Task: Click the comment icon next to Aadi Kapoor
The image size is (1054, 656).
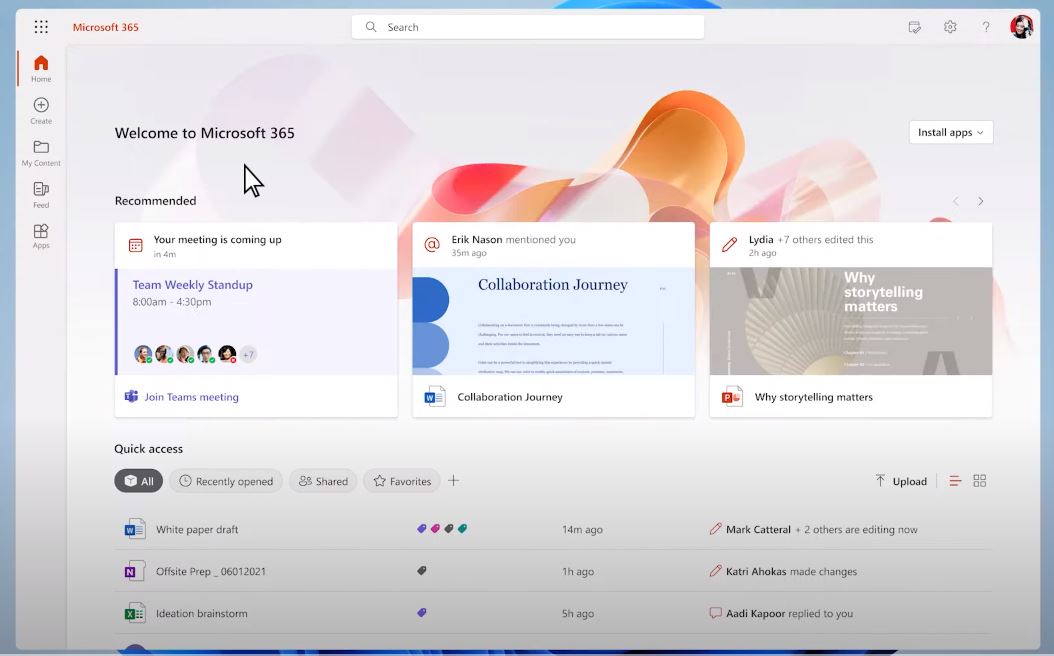Action: tap(715, 613)
